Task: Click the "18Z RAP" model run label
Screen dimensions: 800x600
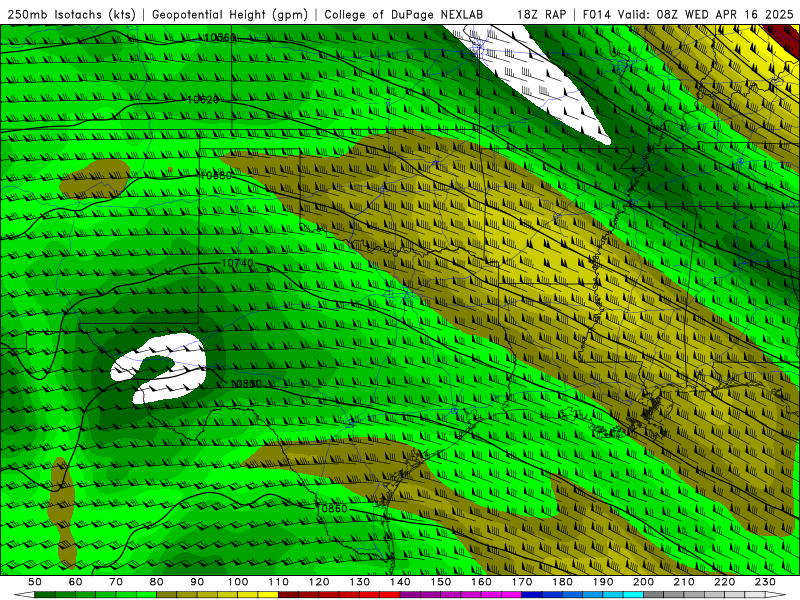Action: coord(541,14)
